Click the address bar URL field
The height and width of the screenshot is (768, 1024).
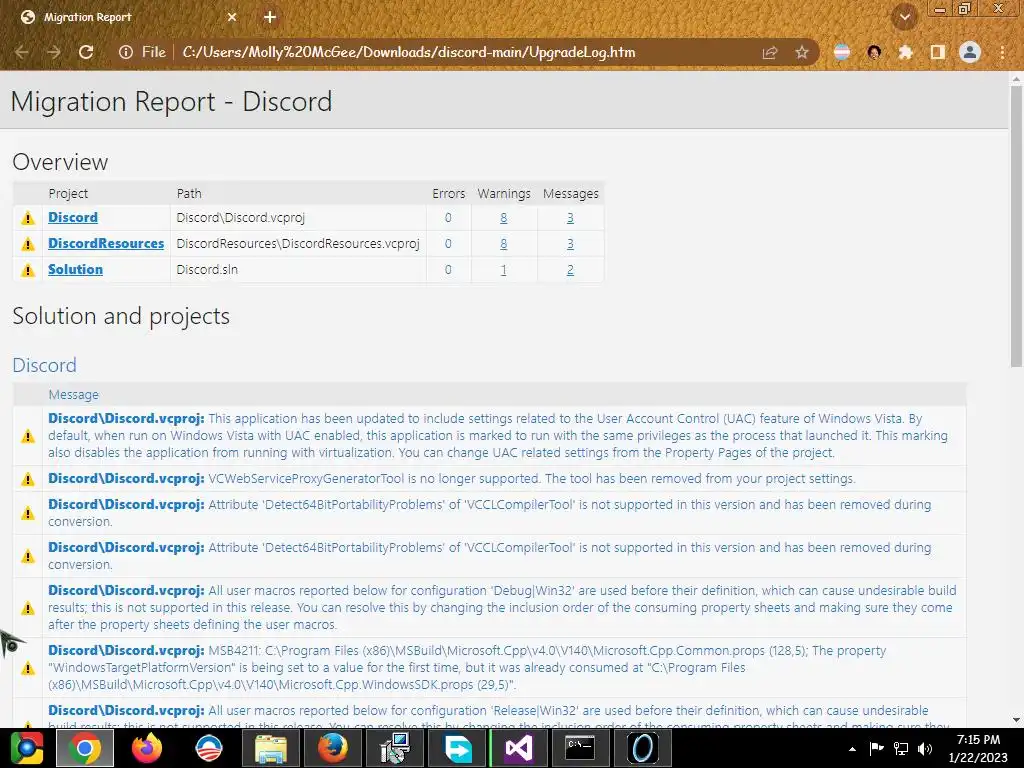click(408, 52)
